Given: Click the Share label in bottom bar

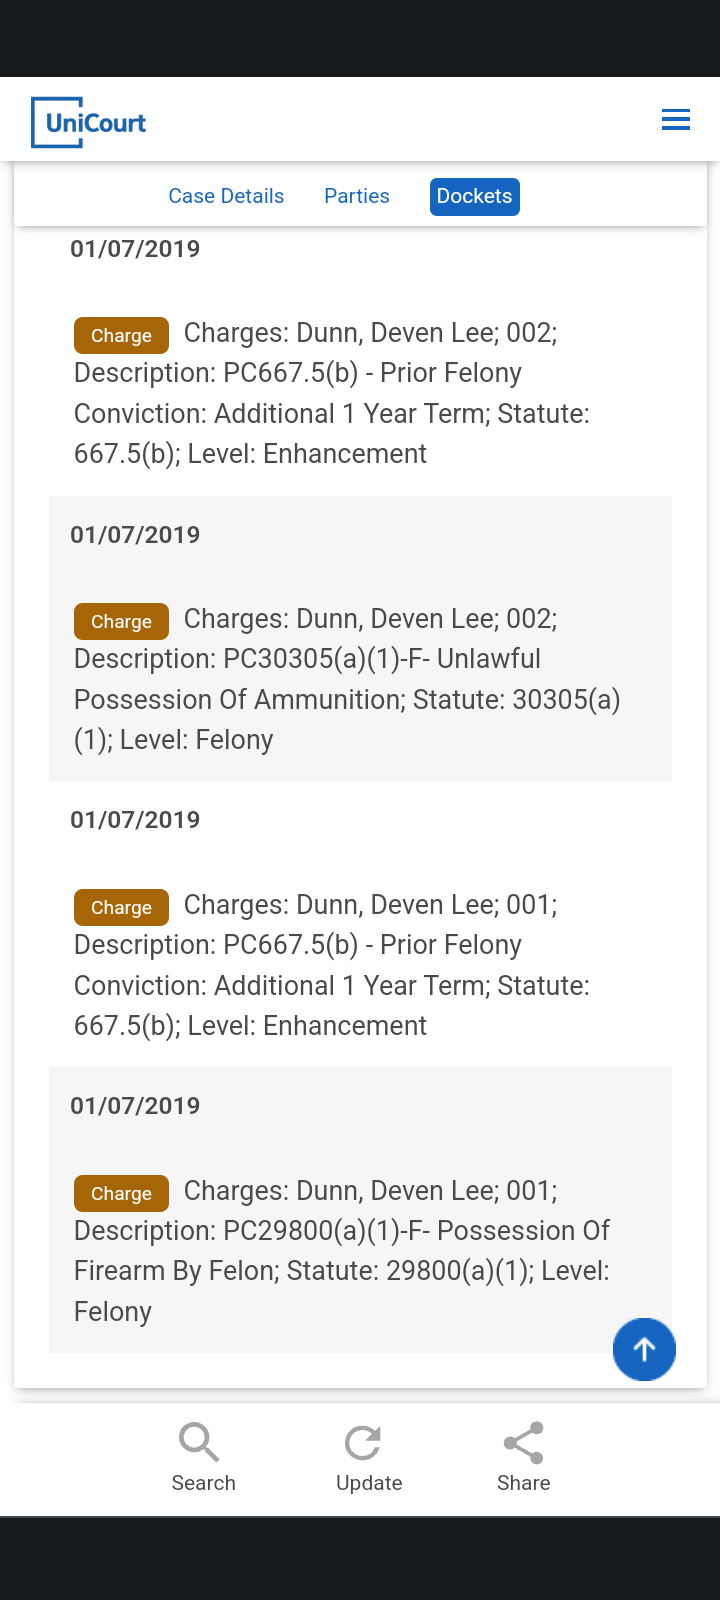Looking at the screenshot, I should click(524, 1483).
